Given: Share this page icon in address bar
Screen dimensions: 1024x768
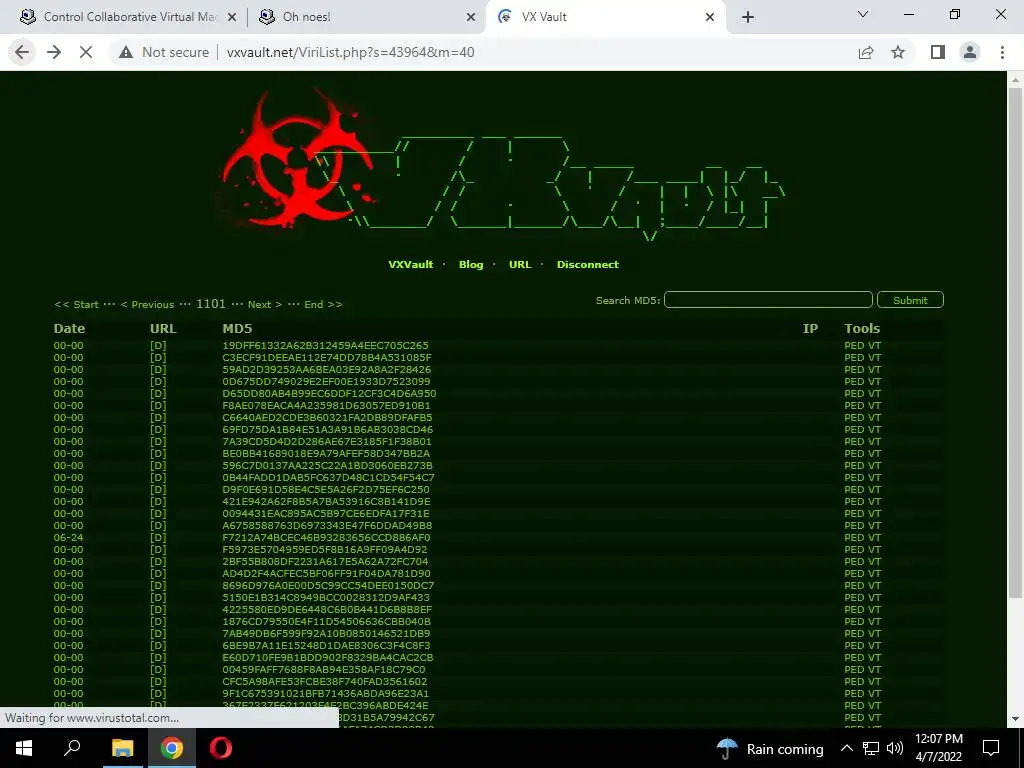Looking at the screenshot, I should [866, 52].
